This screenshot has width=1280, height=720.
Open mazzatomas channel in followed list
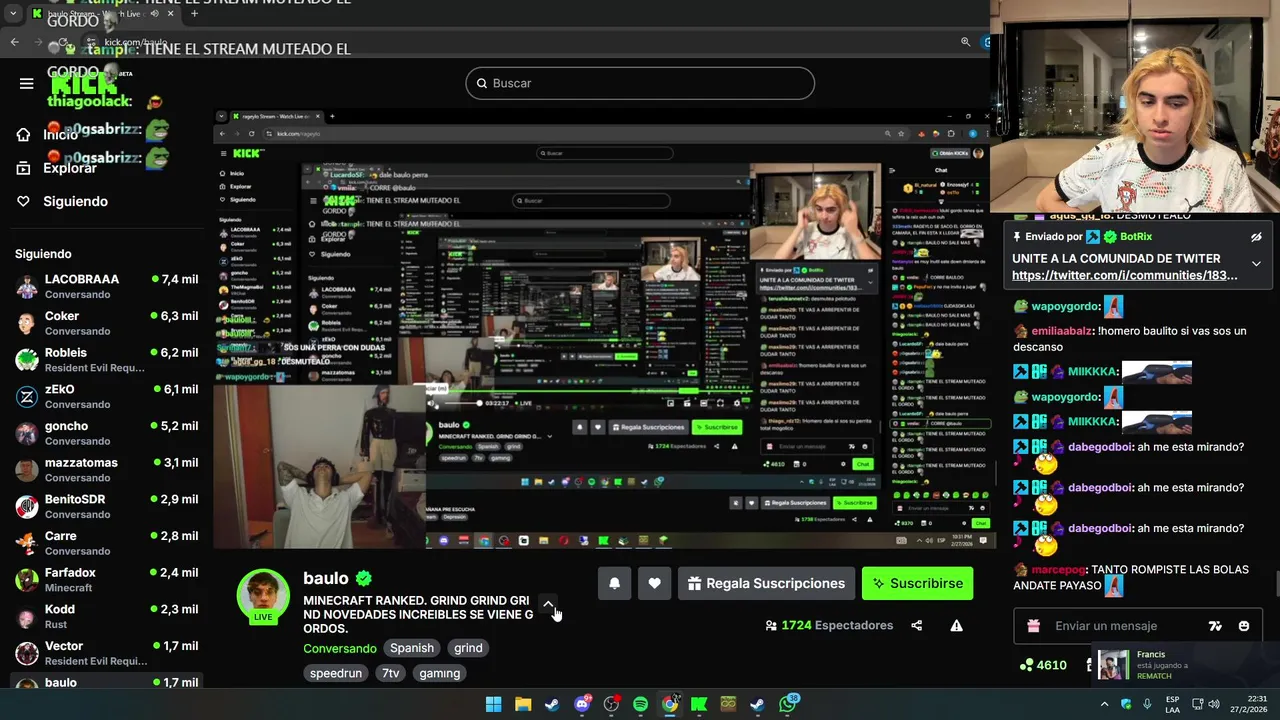107,470
